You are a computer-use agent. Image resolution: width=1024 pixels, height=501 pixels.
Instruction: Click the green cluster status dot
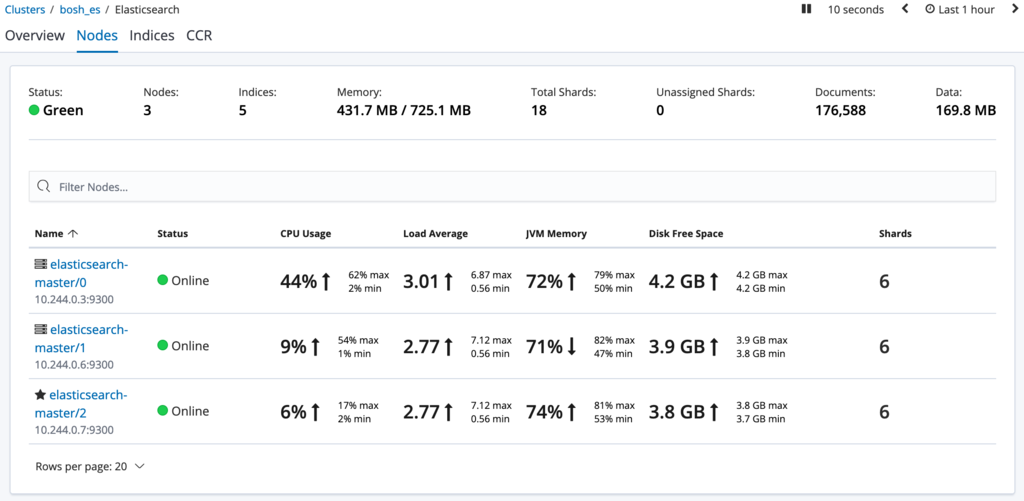pos(34,110)
